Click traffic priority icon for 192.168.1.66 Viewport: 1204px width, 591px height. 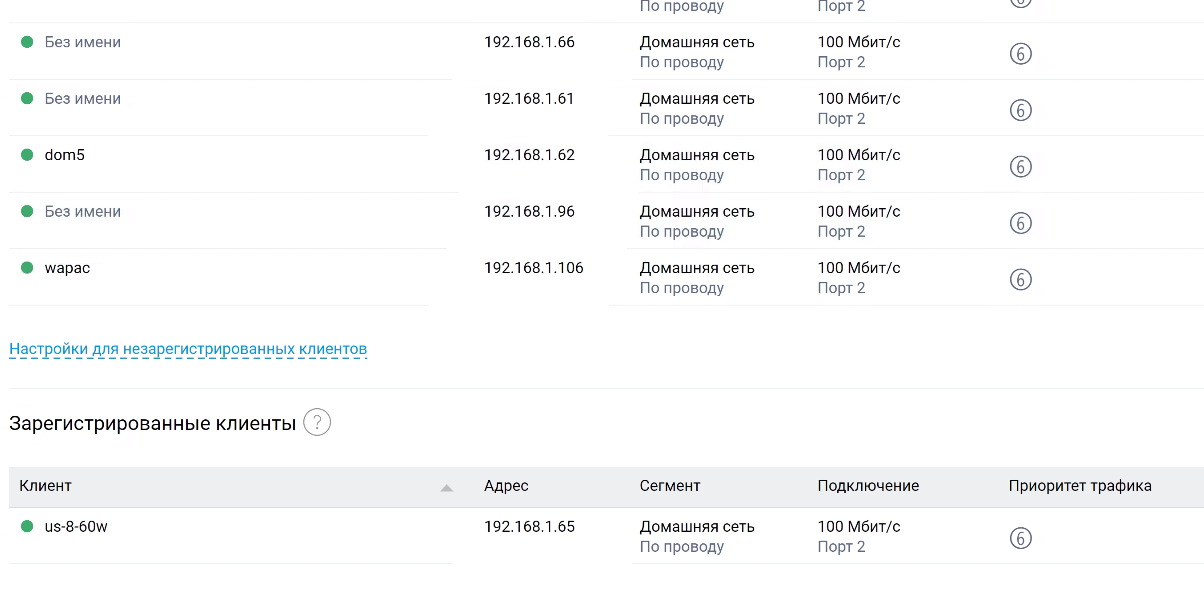click(x=1020, y=54)
